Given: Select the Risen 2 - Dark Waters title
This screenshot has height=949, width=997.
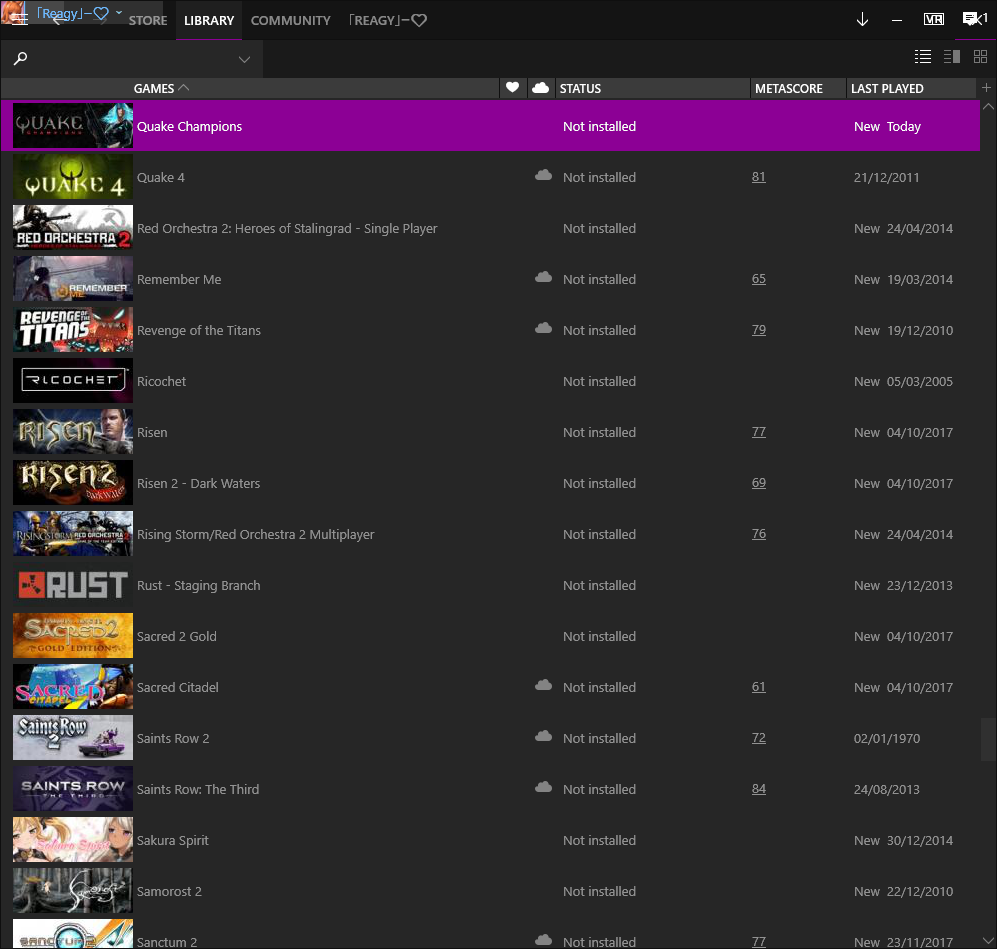Looking at the screenshot, I should pyautogui.click(x=198, y=484).
